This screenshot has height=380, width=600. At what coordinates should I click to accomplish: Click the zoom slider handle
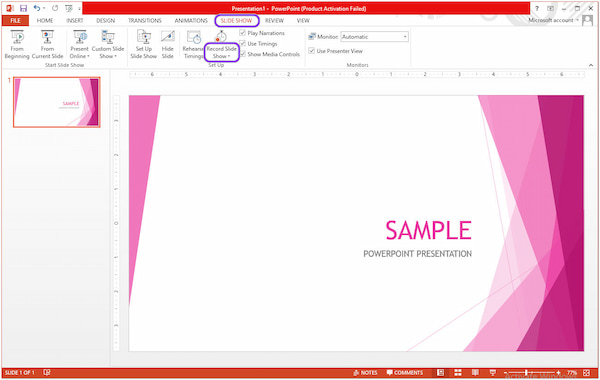(527, 372)
